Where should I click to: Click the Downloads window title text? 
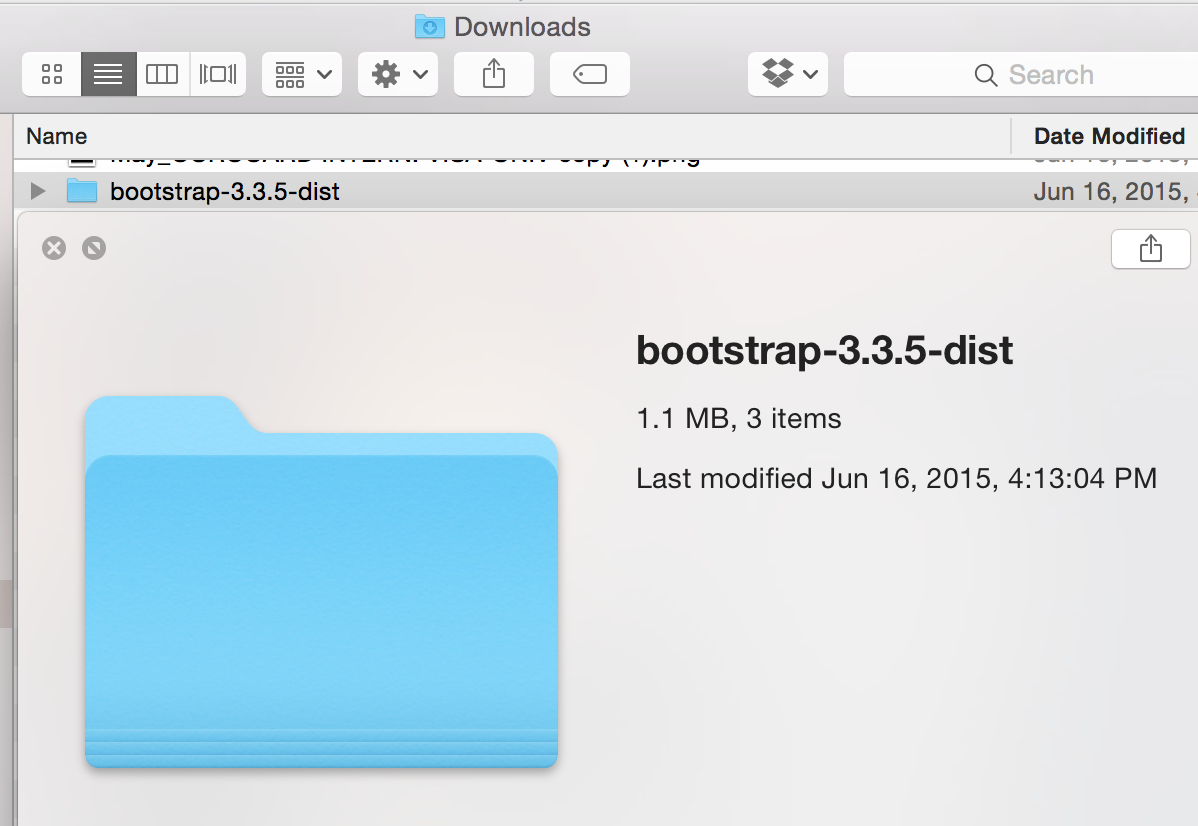click(523, 27)
